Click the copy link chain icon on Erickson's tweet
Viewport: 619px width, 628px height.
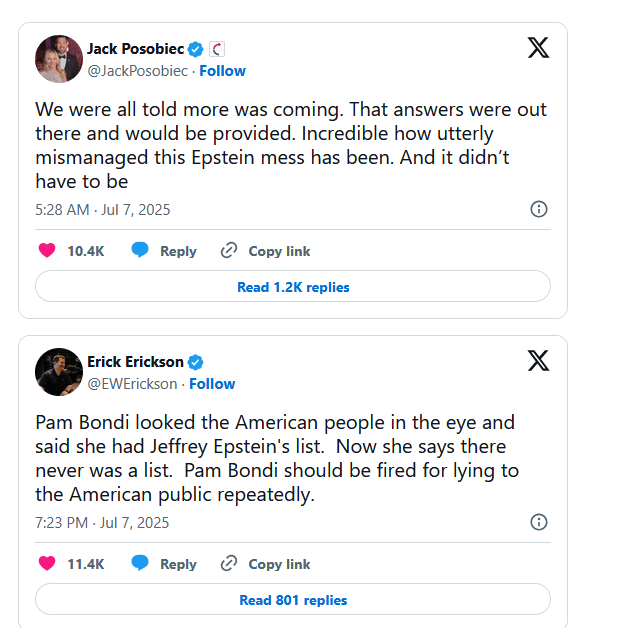pos(229,564)
